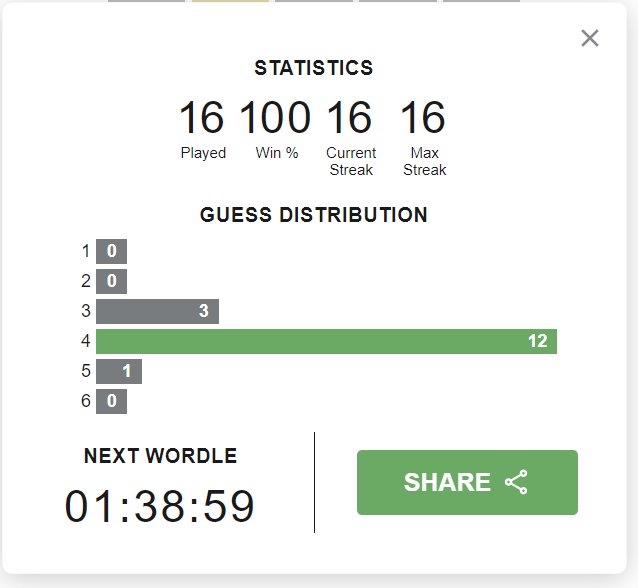The height and width of the screenshot is (588, 638).
Task: Click the 100 Win % value
Action: click(276, 118)
